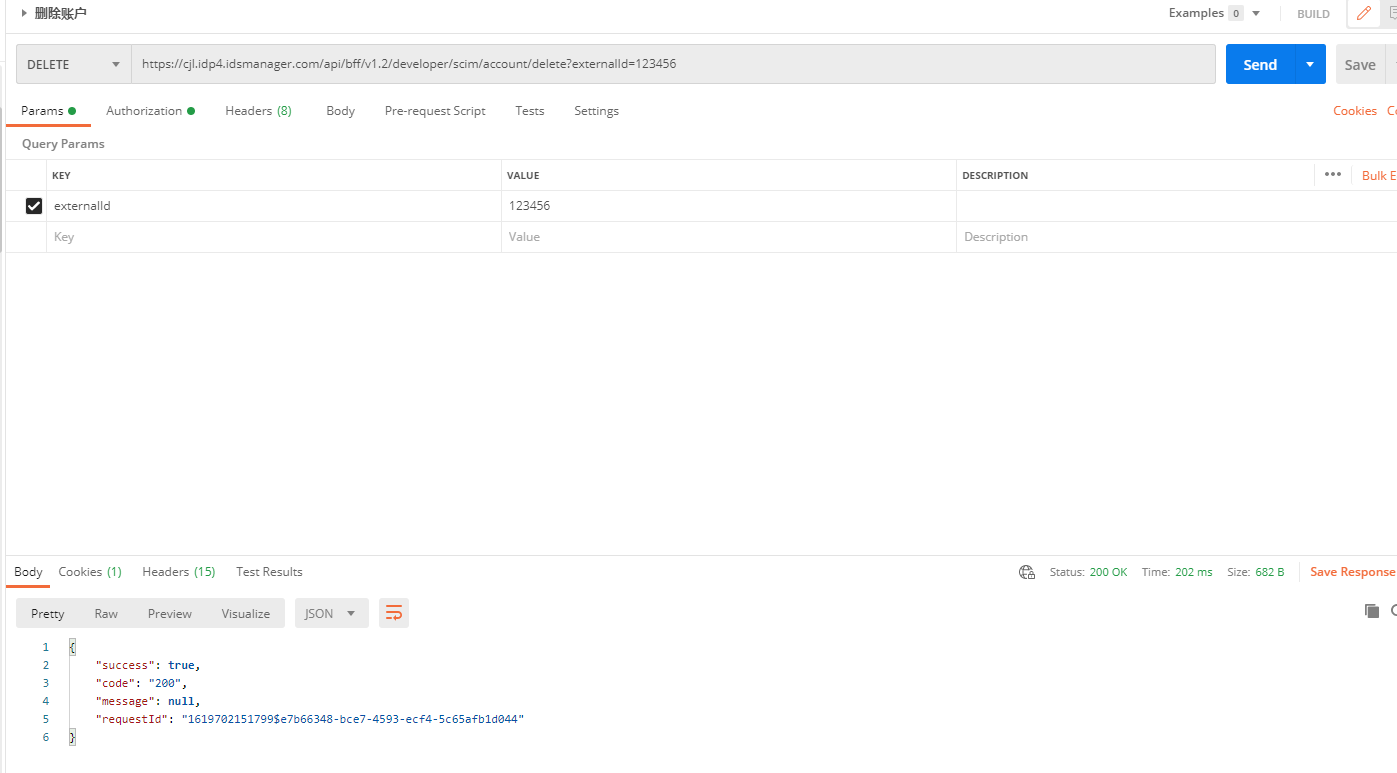
Task: Click the Save Response link
Action: point(1352,572)
